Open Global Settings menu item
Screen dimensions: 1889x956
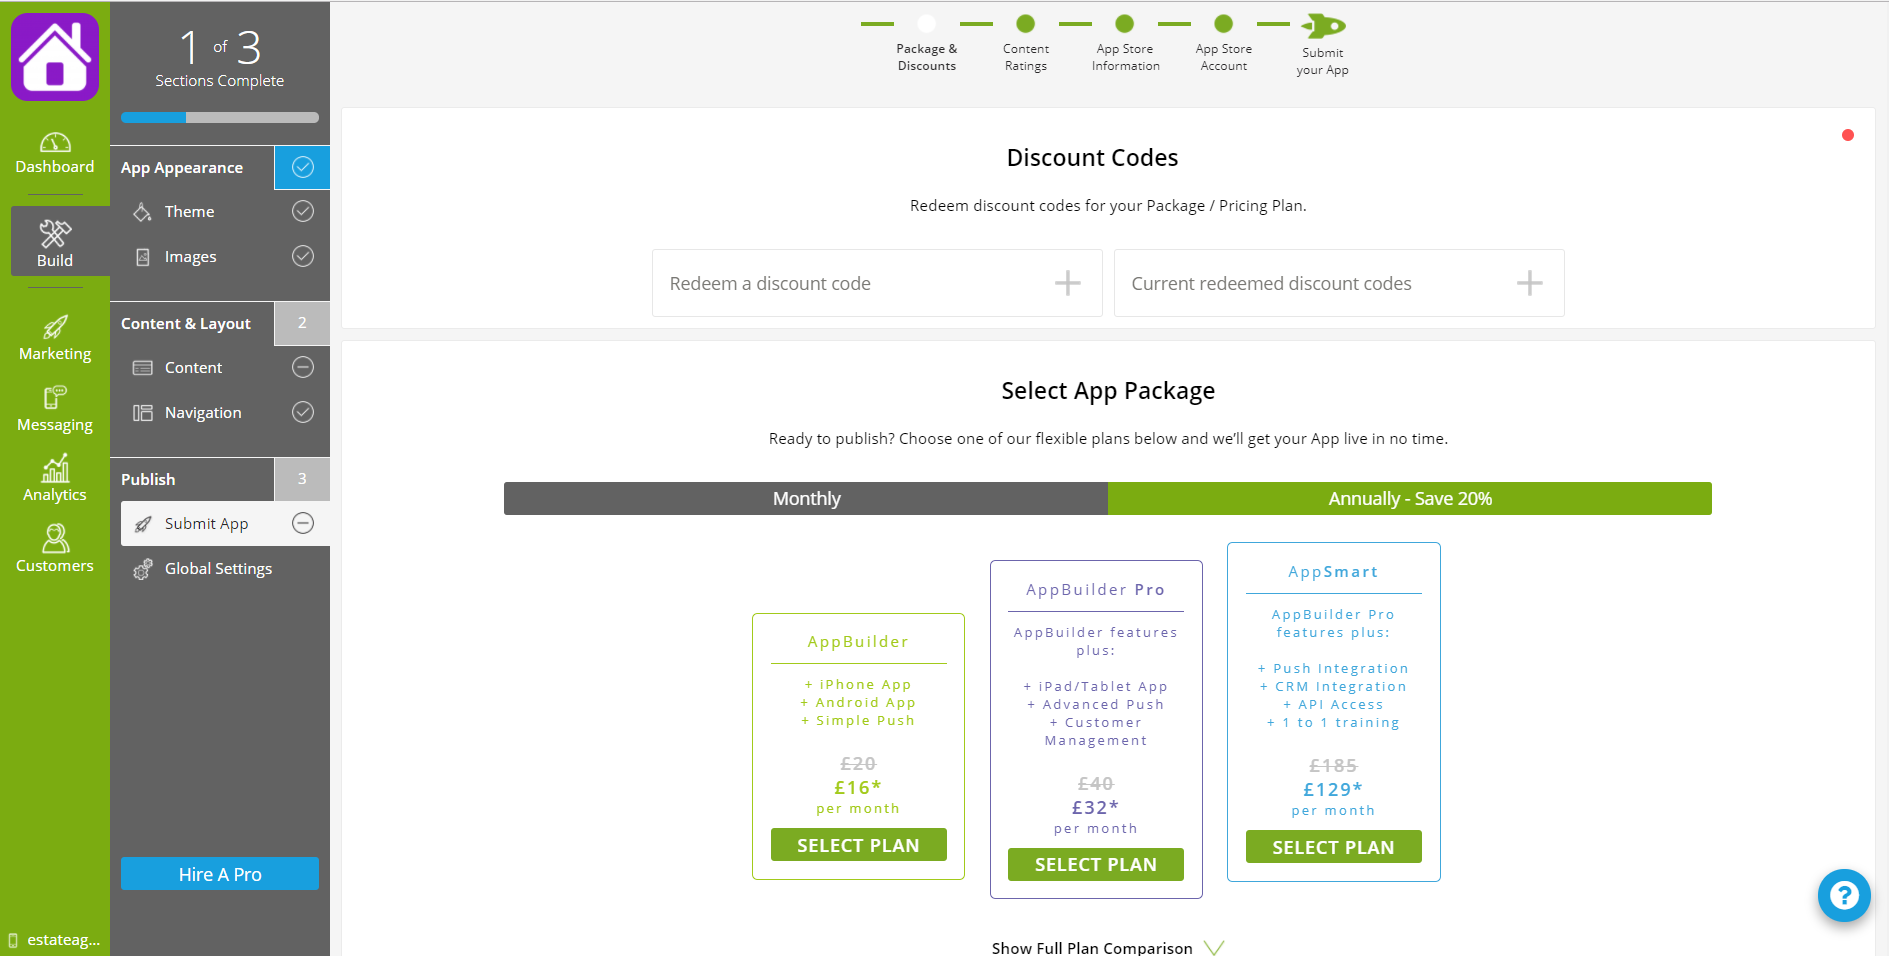pyautogui.click(x=218, y=569)
